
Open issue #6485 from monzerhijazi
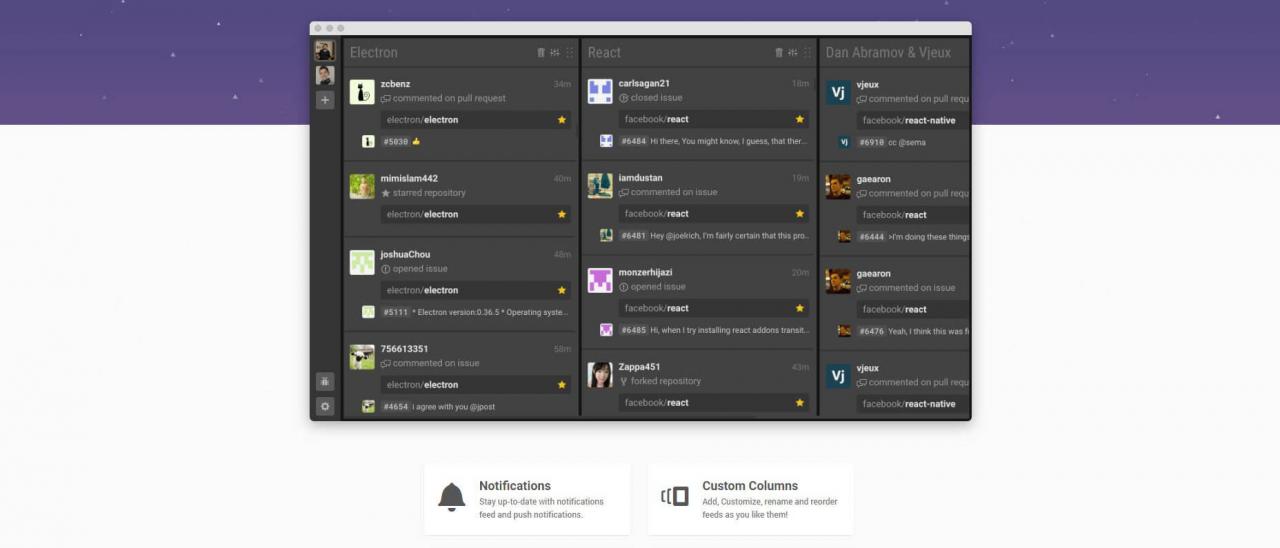click(x=633, y=330)
